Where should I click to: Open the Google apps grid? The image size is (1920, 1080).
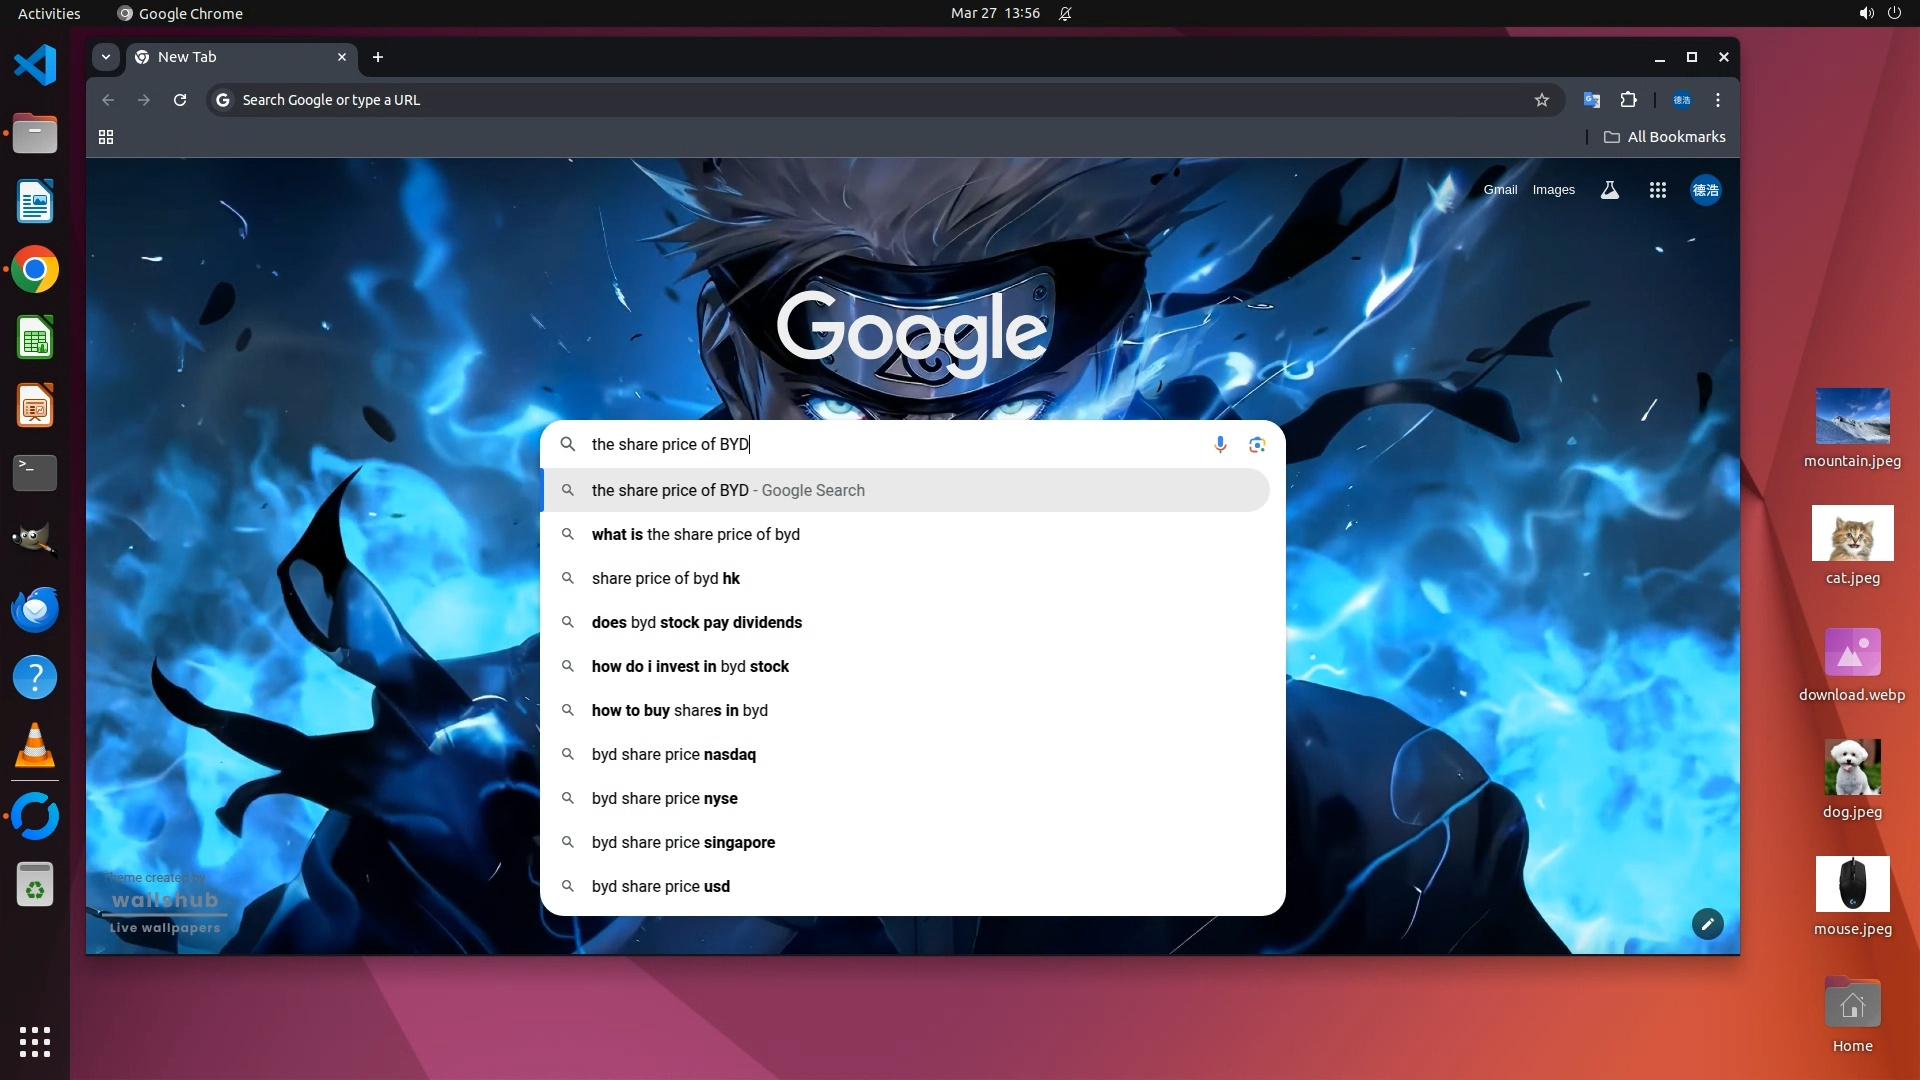[x=1657, y=190]
